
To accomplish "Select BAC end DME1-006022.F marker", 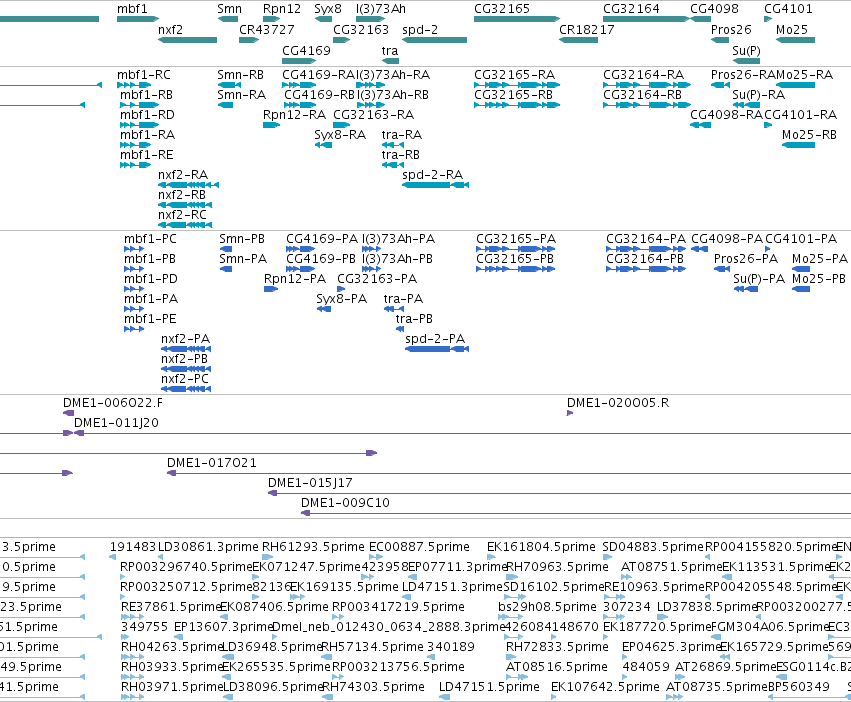I will pyautogui.click(x=68, y=413).
